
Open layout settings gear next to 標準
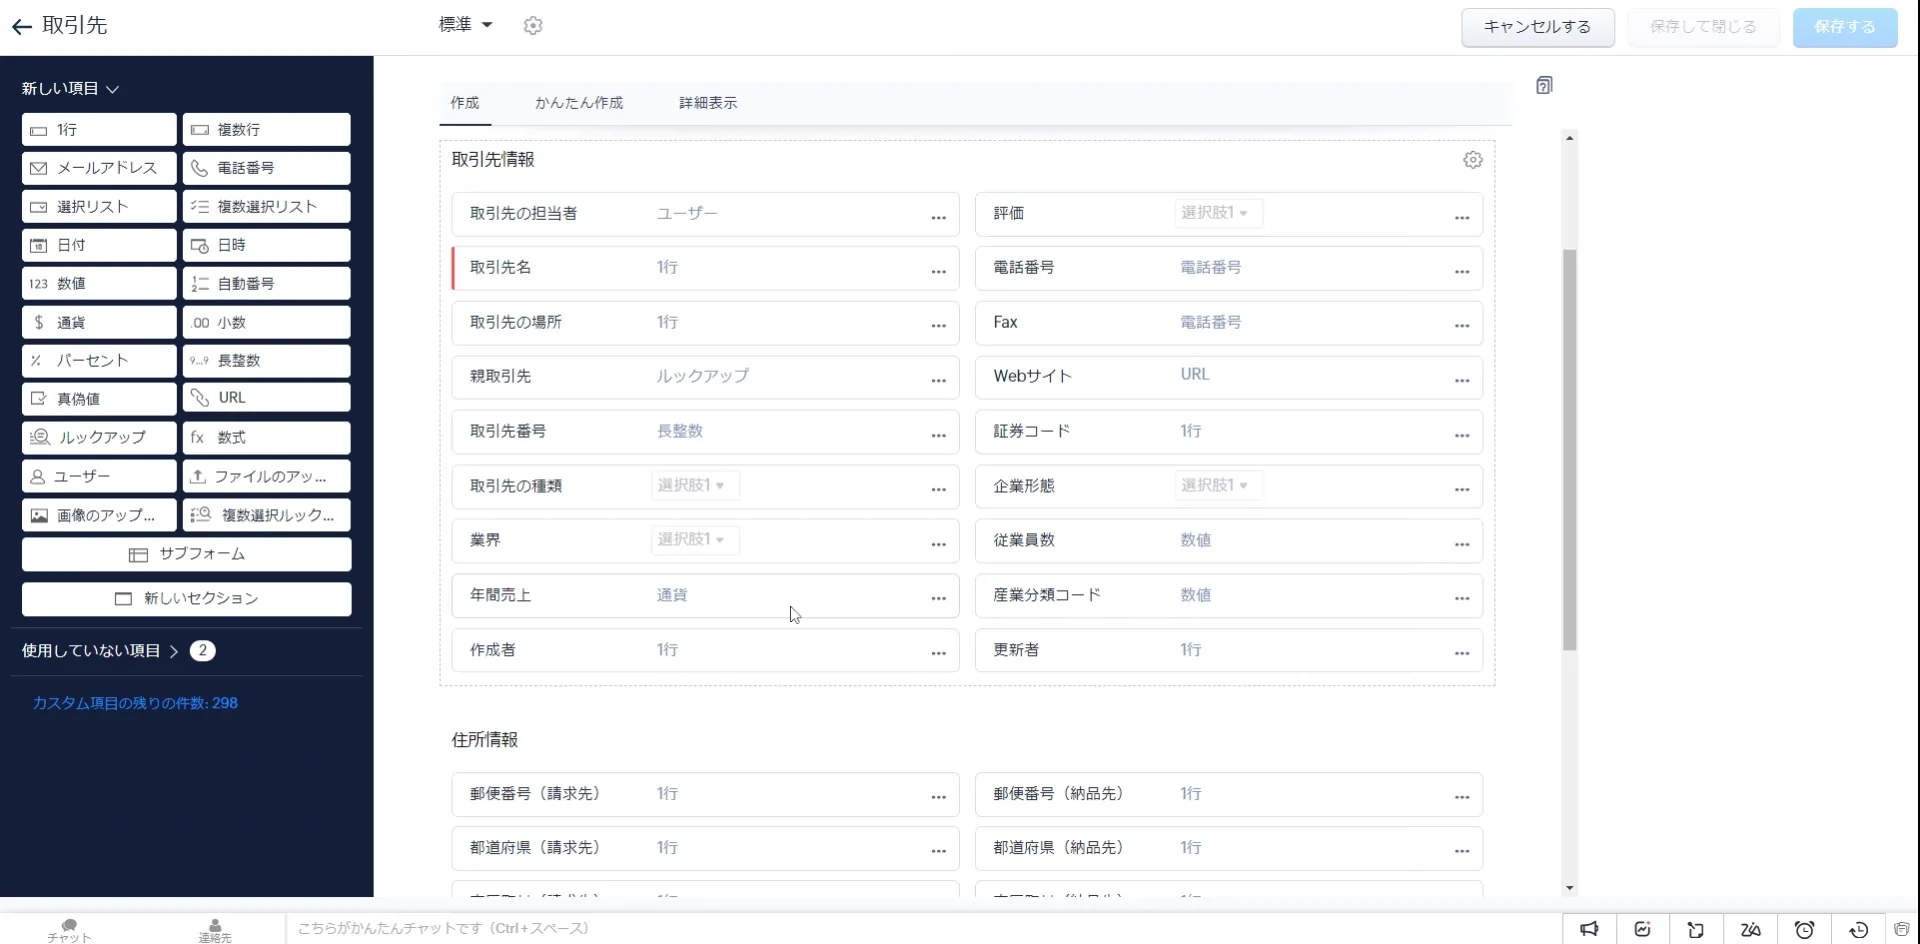click(x=533, y=26)
